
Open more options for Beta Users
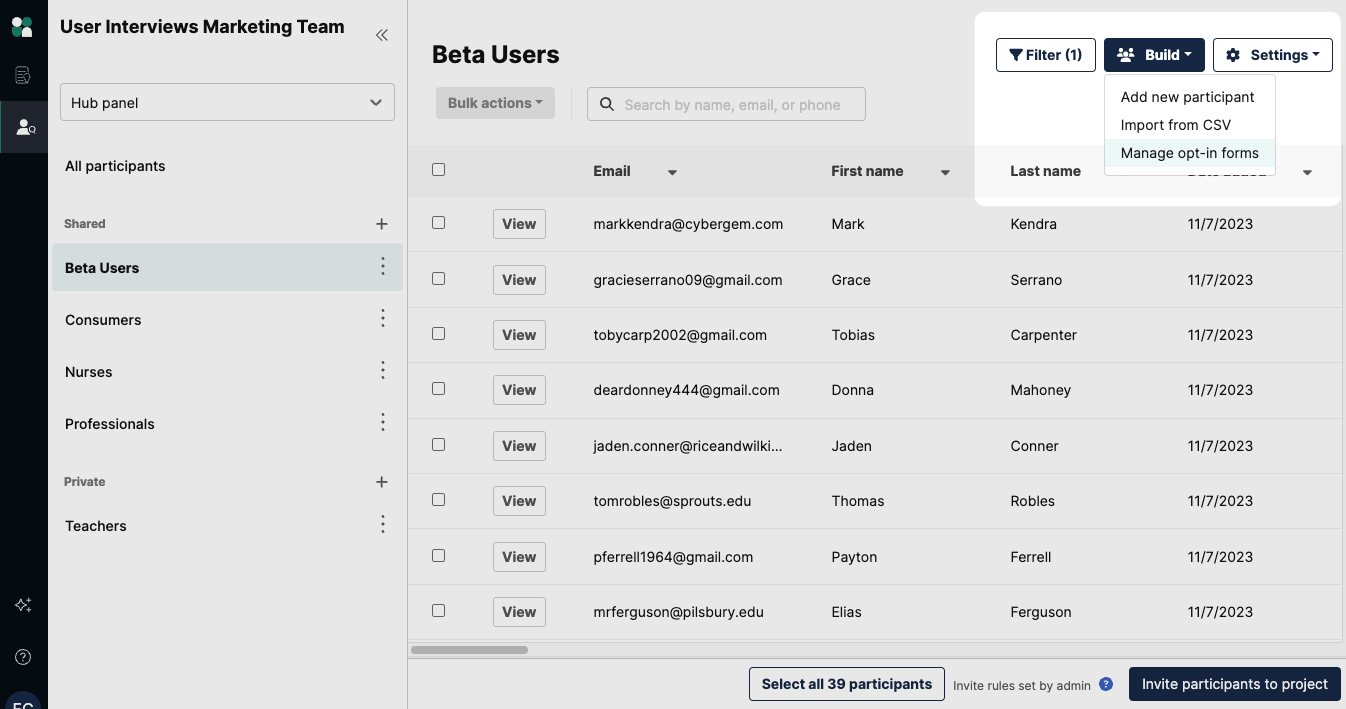point(382,266)
